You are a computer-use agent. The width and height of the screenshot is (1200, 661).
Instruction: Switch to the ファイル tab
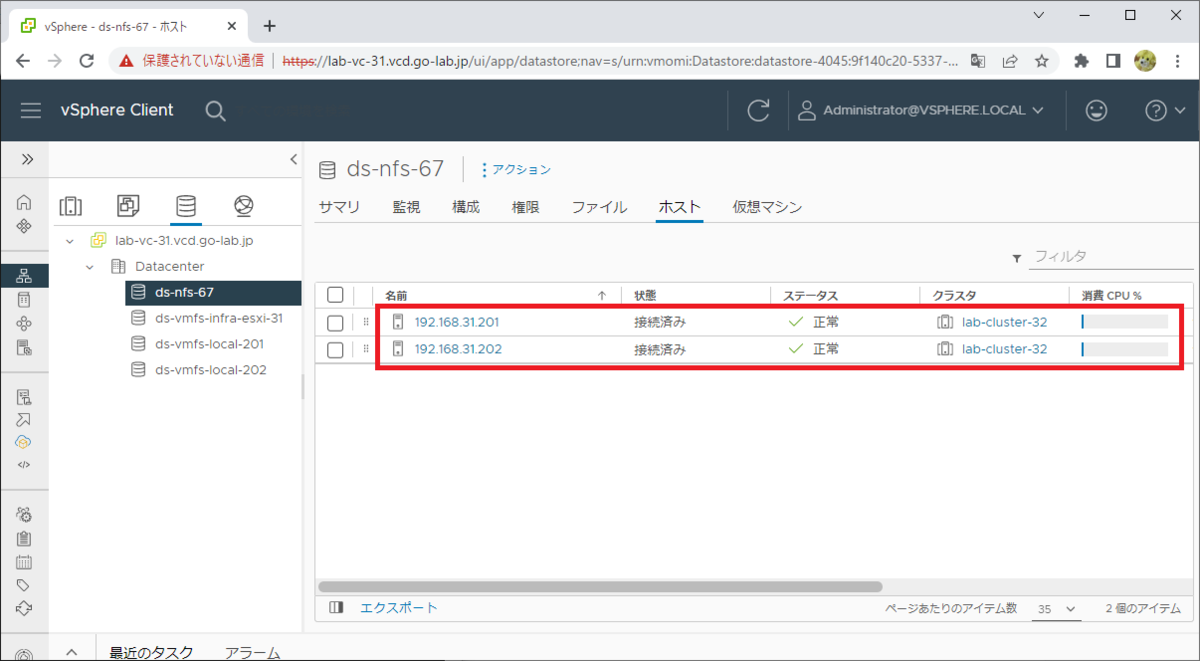point(599,207)
